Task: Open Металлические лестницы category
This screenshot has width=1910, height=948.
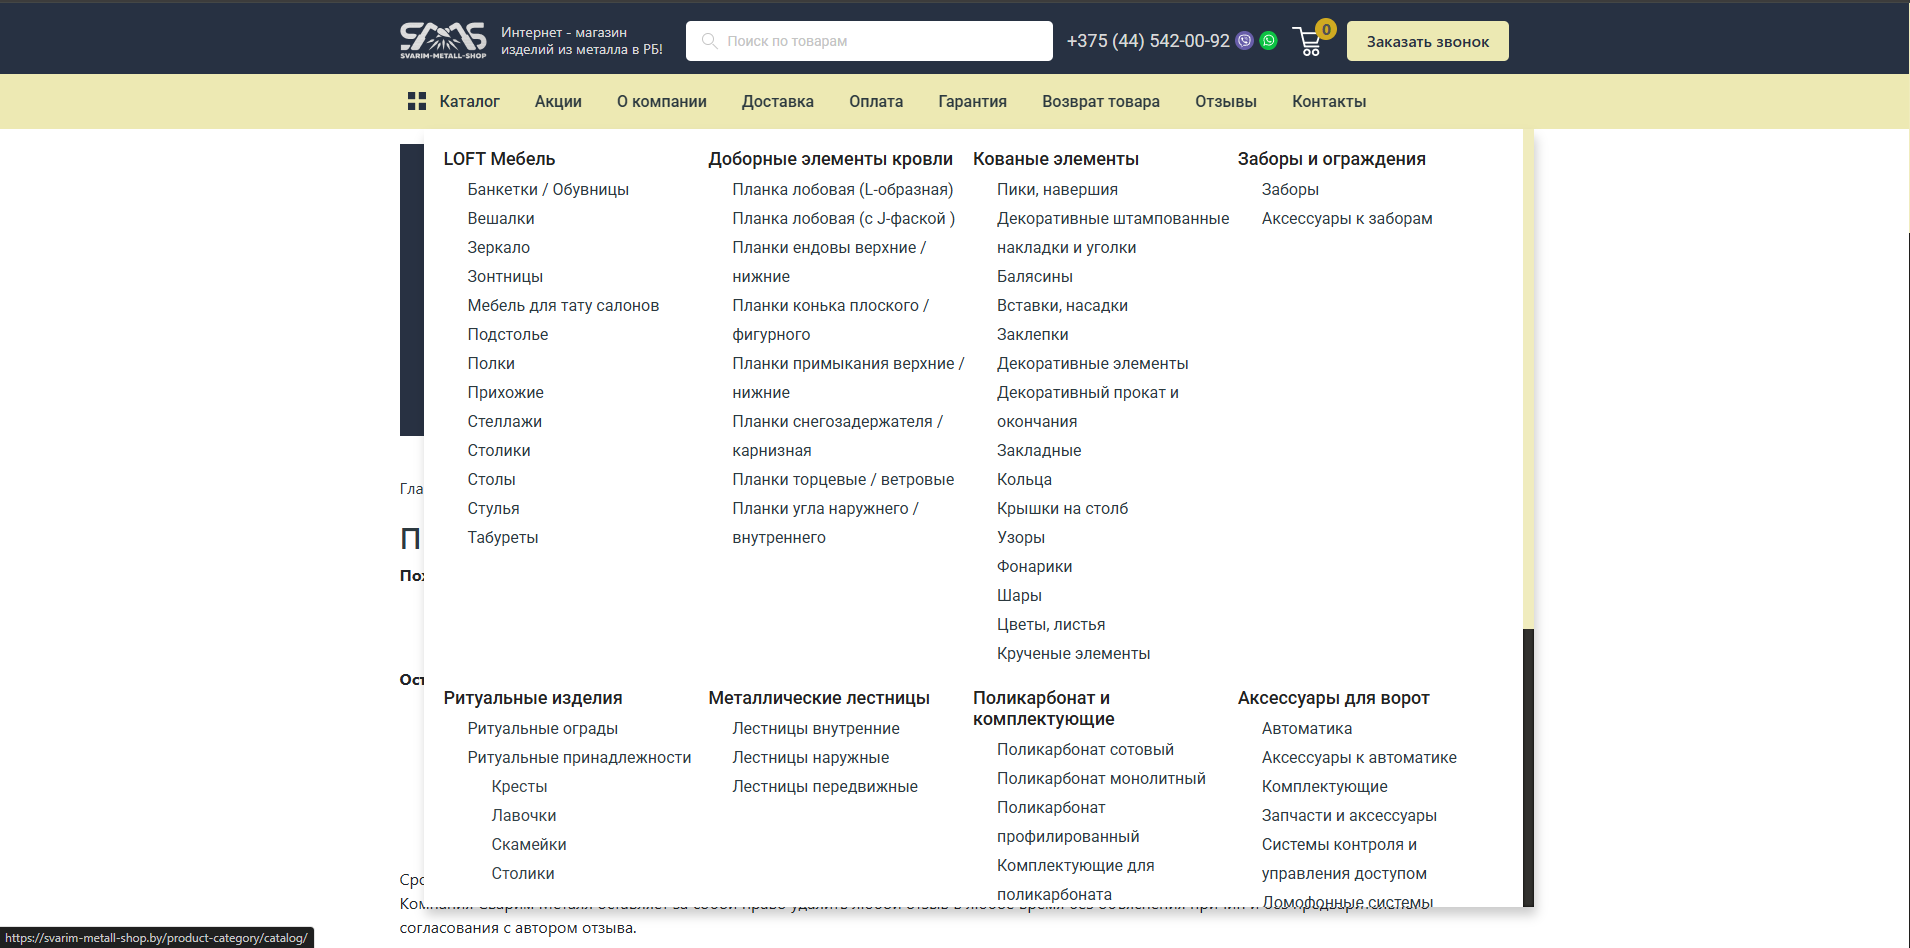Action: (819, 698)
